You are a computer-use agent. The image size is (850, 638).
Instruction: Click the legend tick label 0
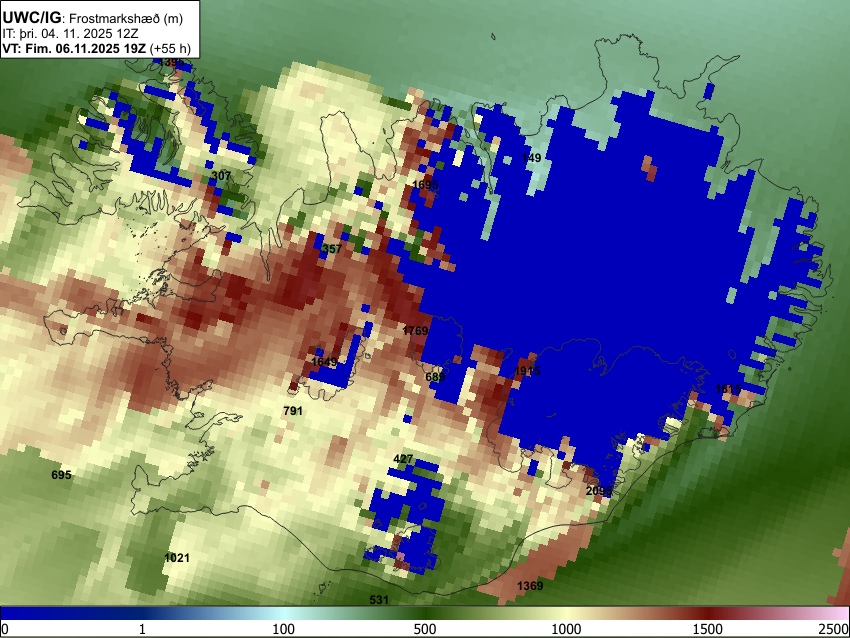(x=5, y=629)
